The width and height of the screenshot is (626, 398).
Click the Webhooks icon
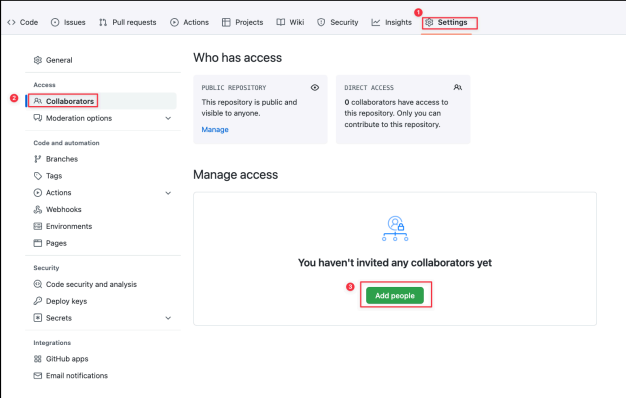click(38, 210)
